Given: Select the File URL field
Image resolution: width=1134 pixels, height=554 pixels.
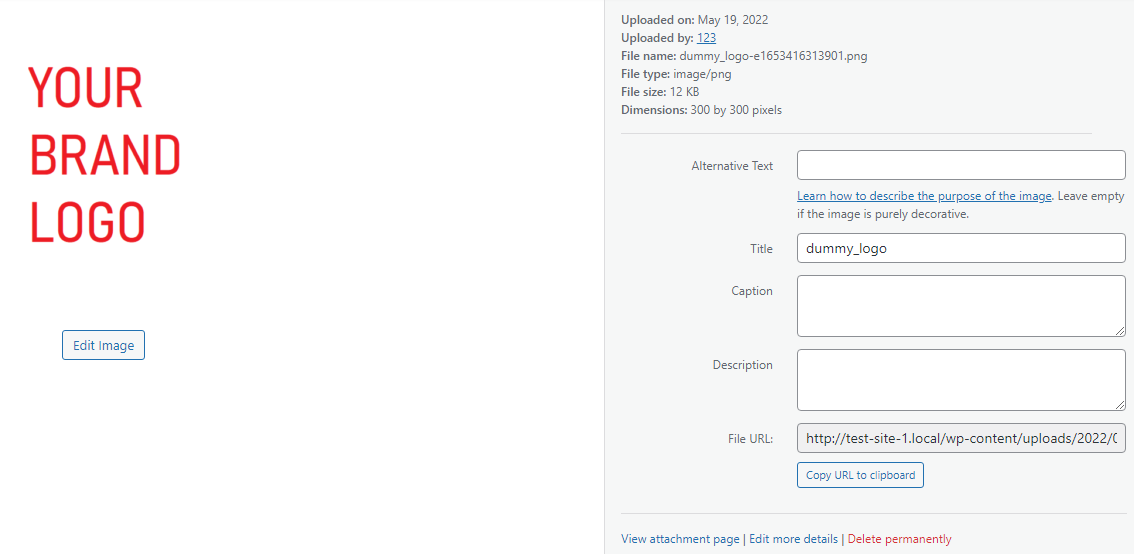Looking at the screenshot, I should pyautogui.click(x=961, y=438).
